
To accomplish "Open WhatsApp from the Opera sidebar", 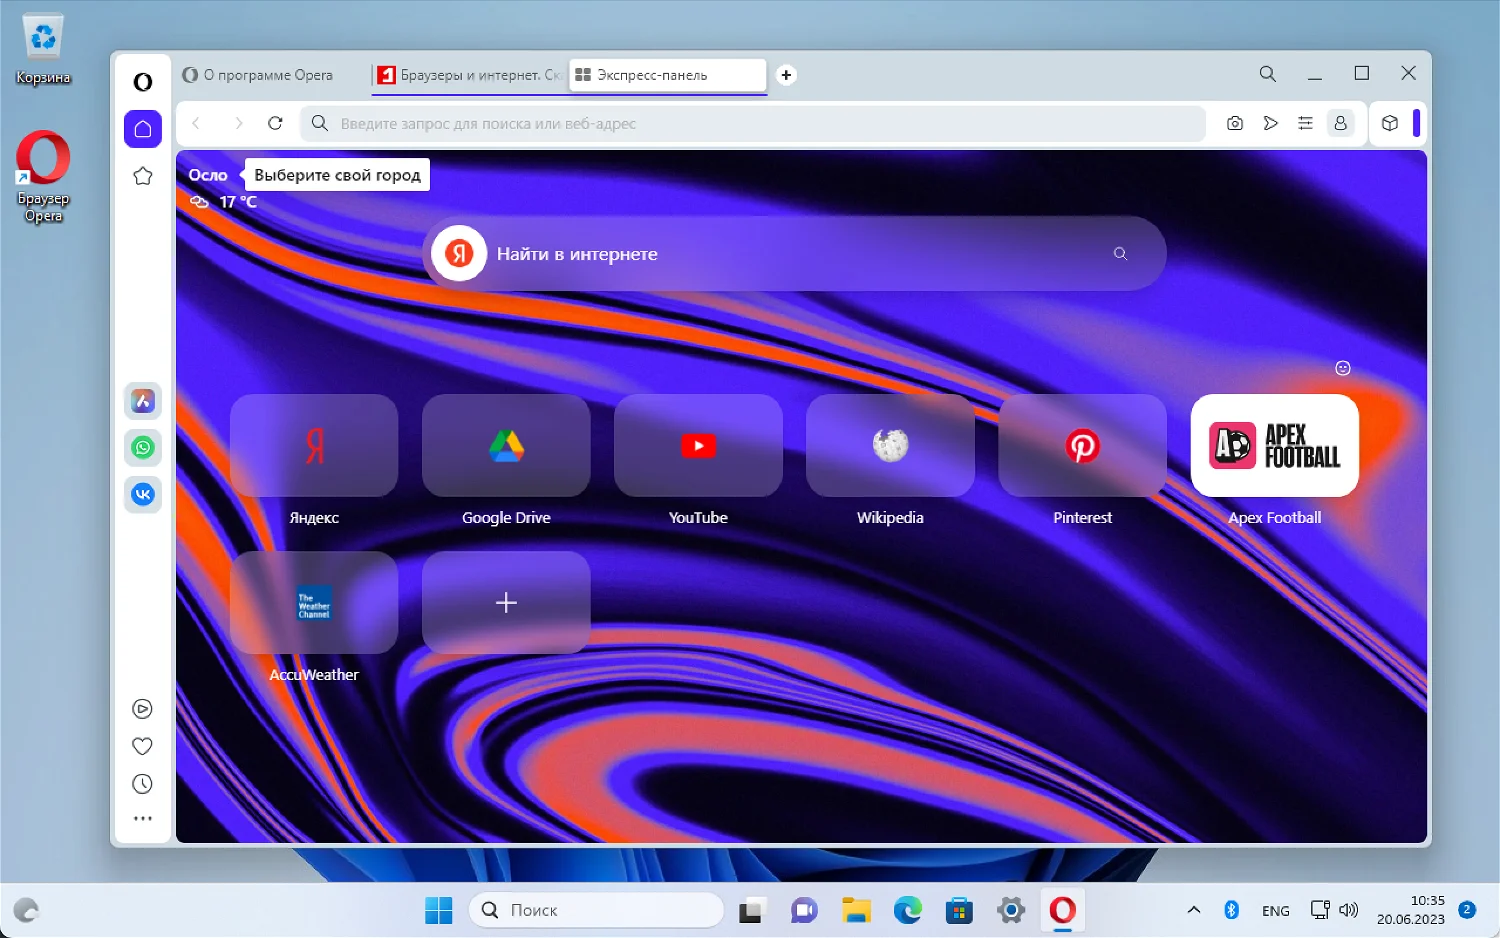I will (143, 447).
